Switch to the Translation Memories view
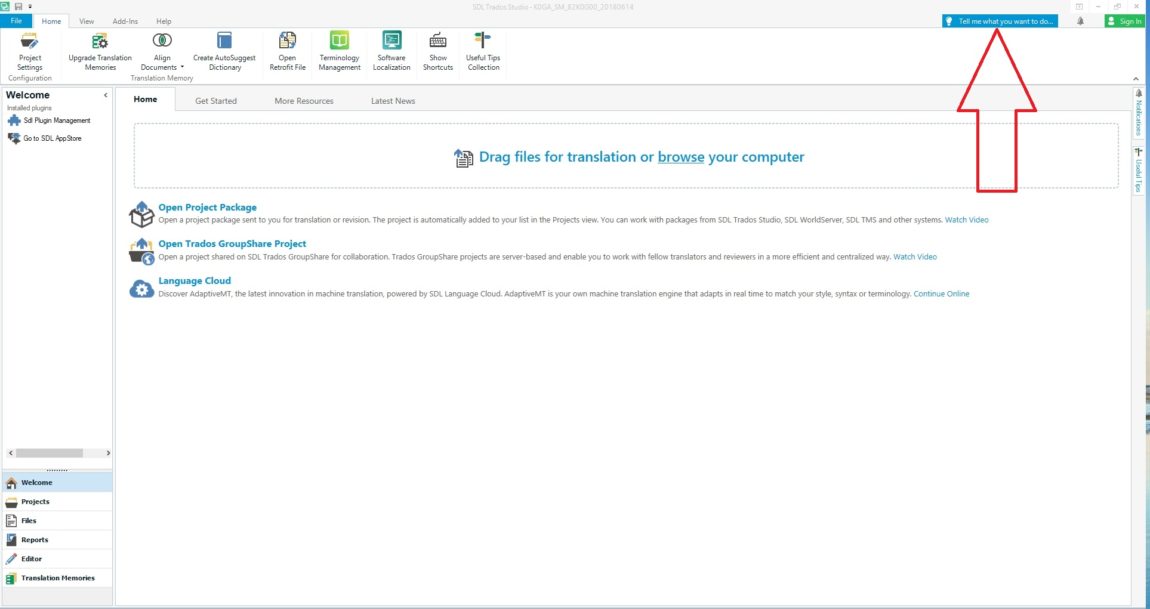1150x609 pixels. 56,578
